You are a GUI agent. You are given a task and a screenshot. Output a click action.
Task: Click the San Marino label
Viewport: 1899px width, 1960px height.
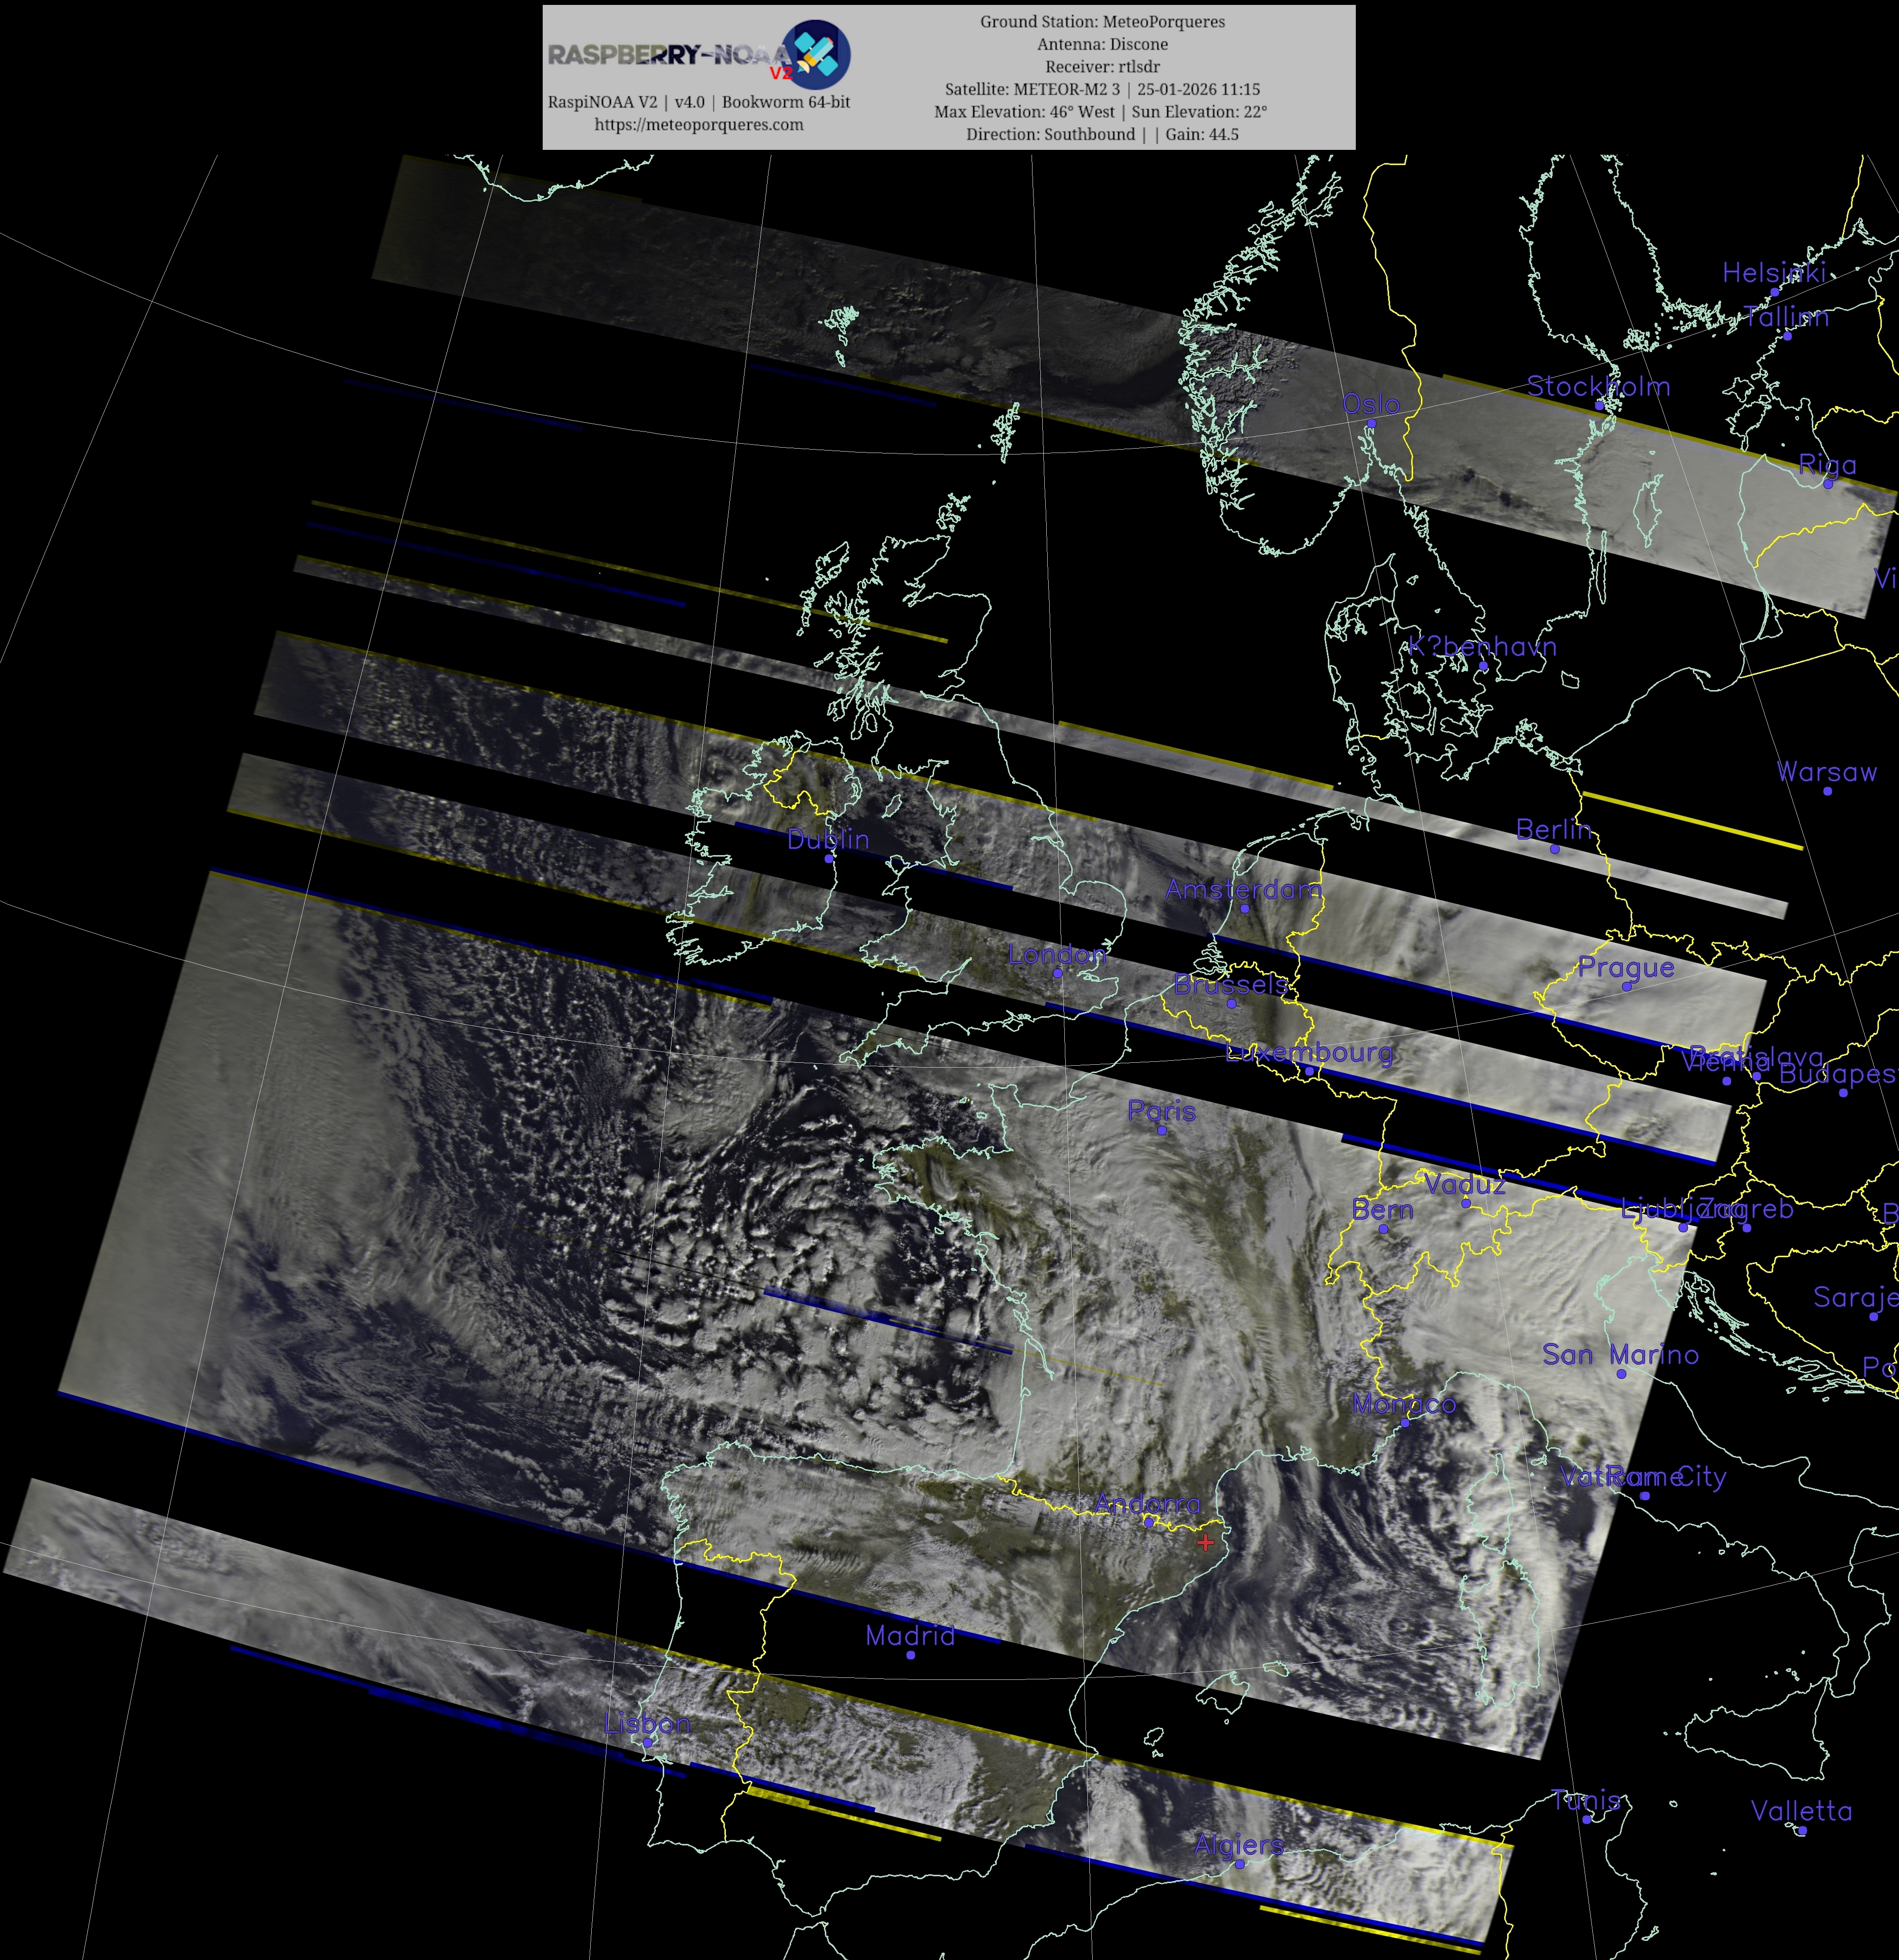point(1620,1355)
